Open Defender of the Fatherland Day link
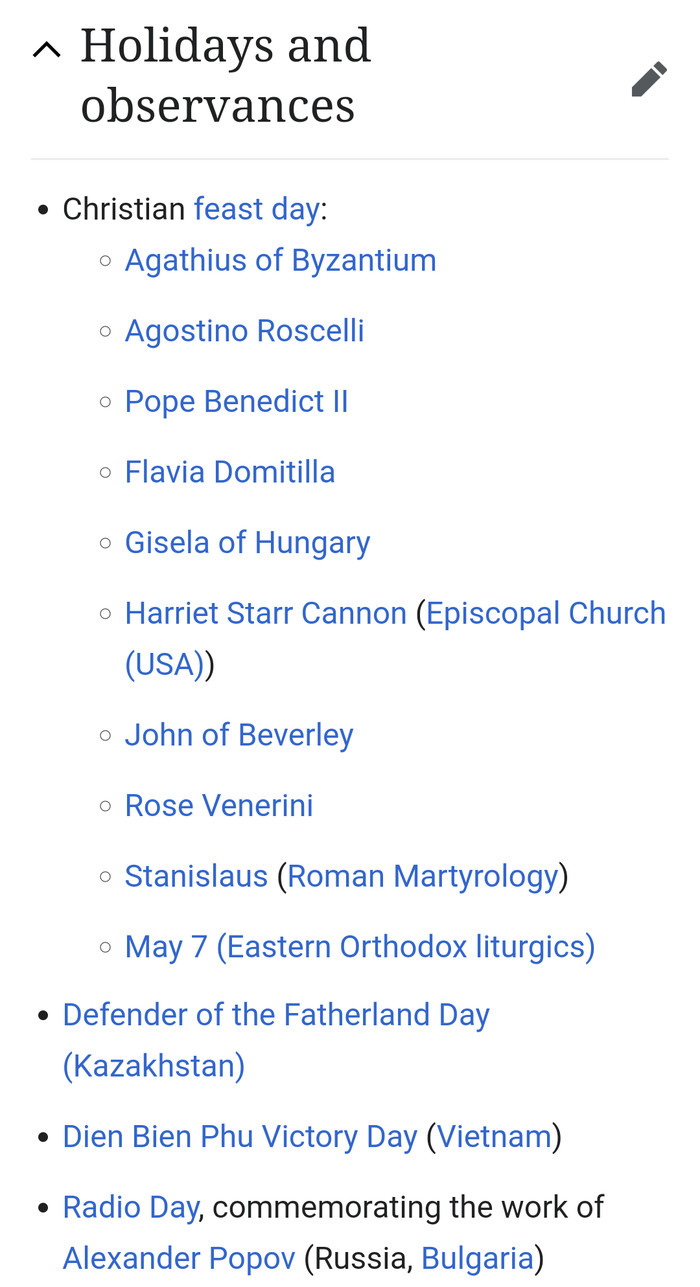The width and height of the screenshot is (700, 1287). click(276, 1015)
